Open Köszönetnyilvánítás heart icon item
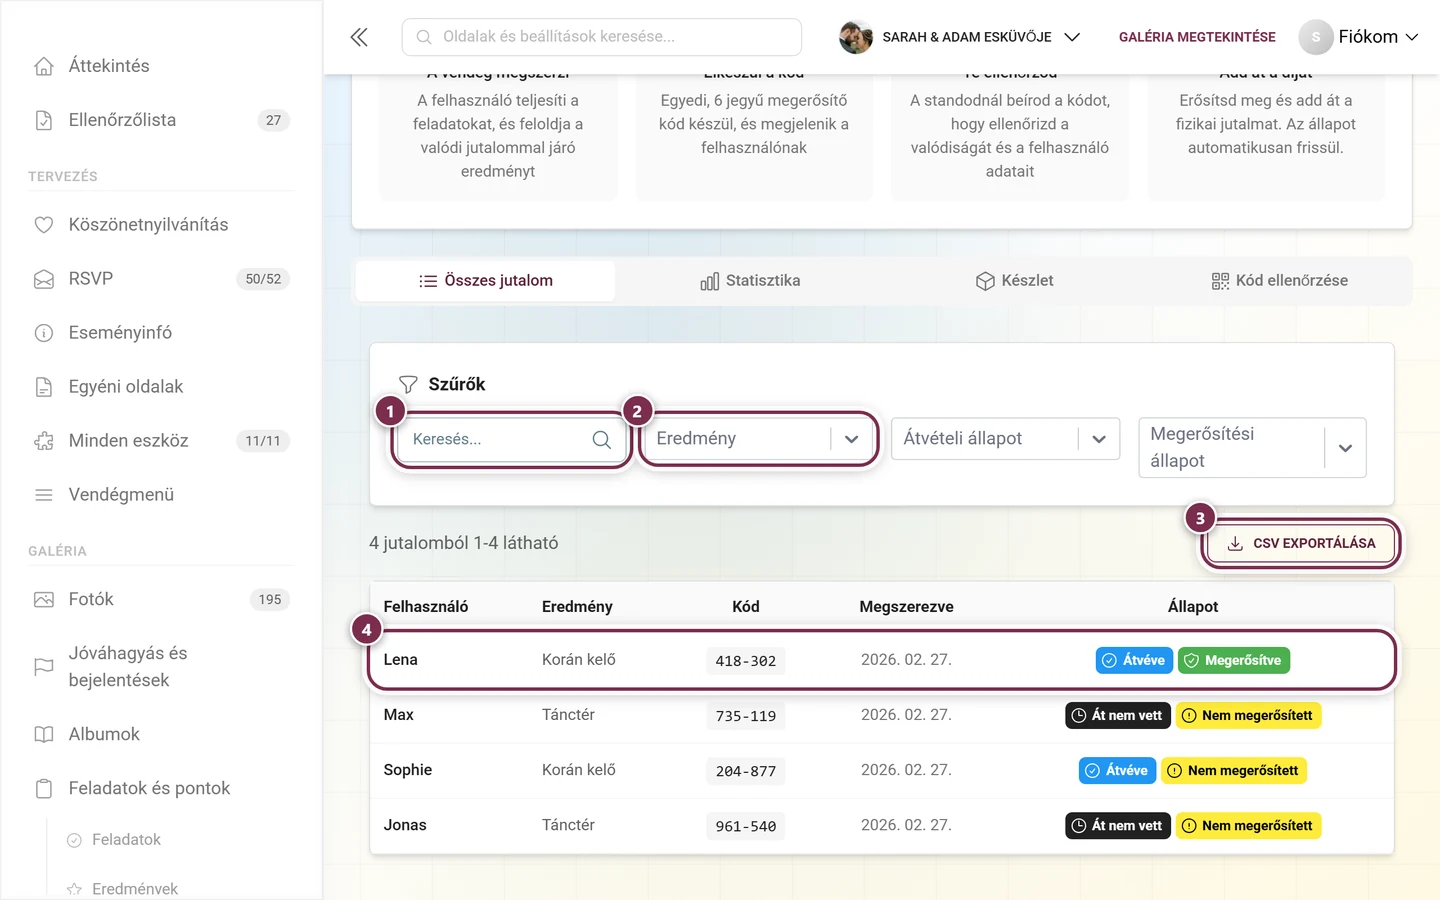Viewport: 1440px width, 900px height. click(44, 225)
